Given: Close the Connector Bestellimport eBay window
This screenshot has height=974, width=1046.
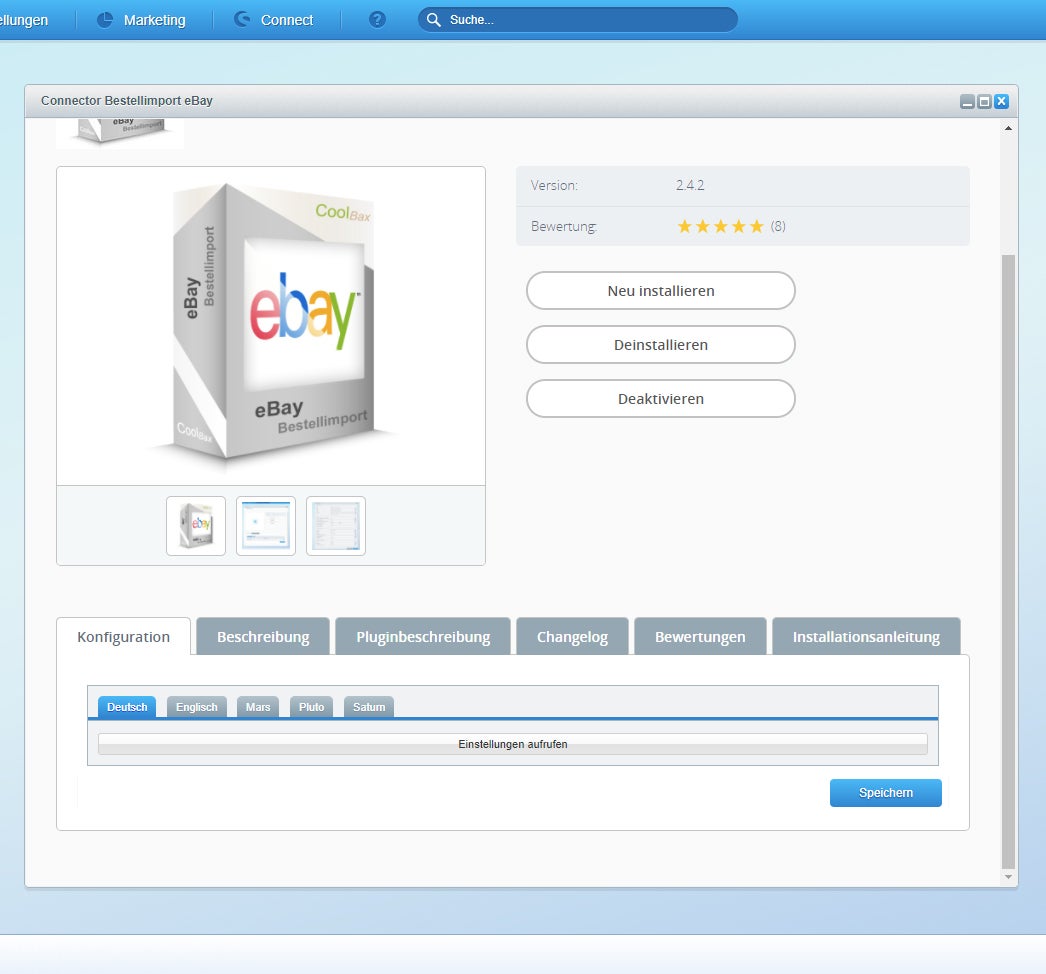Looking at the screenshot, I should pyautogui.click(x=1001, y=101).
